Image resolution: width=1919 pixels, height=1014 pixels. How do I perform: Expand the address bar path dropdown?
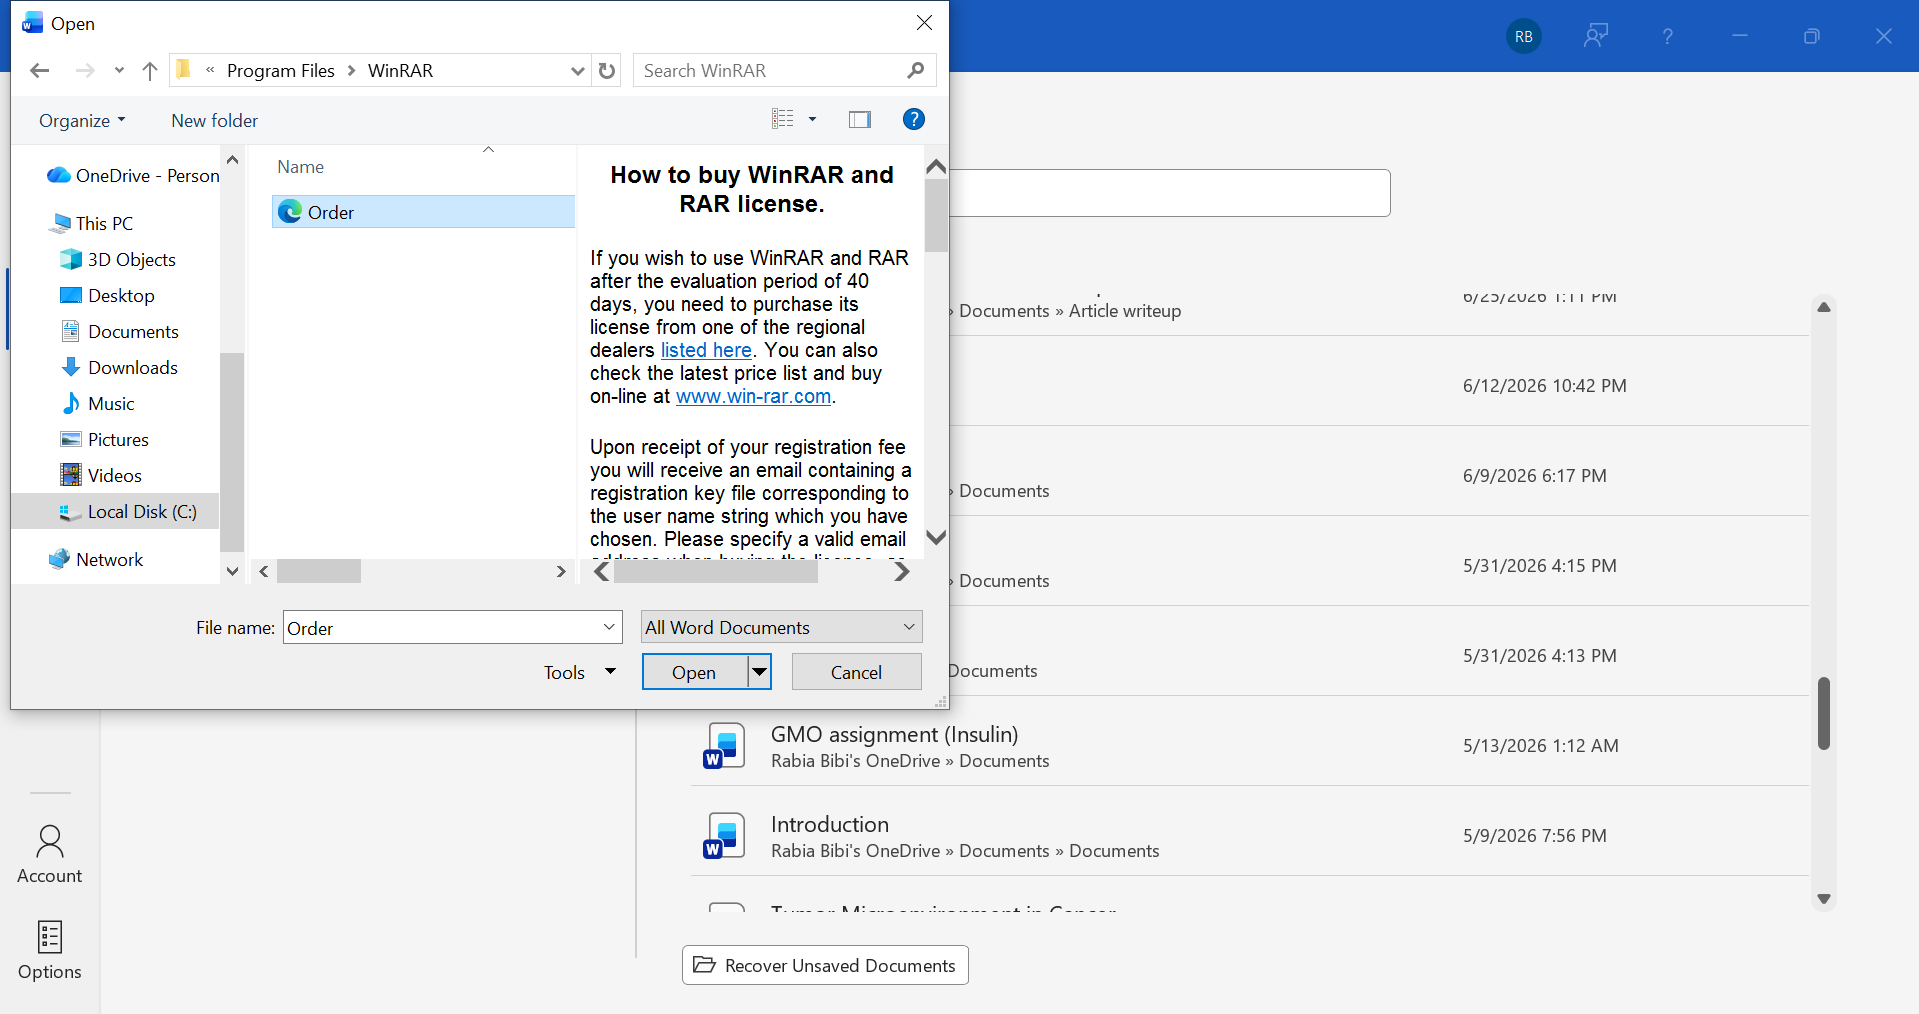(577, 70)
